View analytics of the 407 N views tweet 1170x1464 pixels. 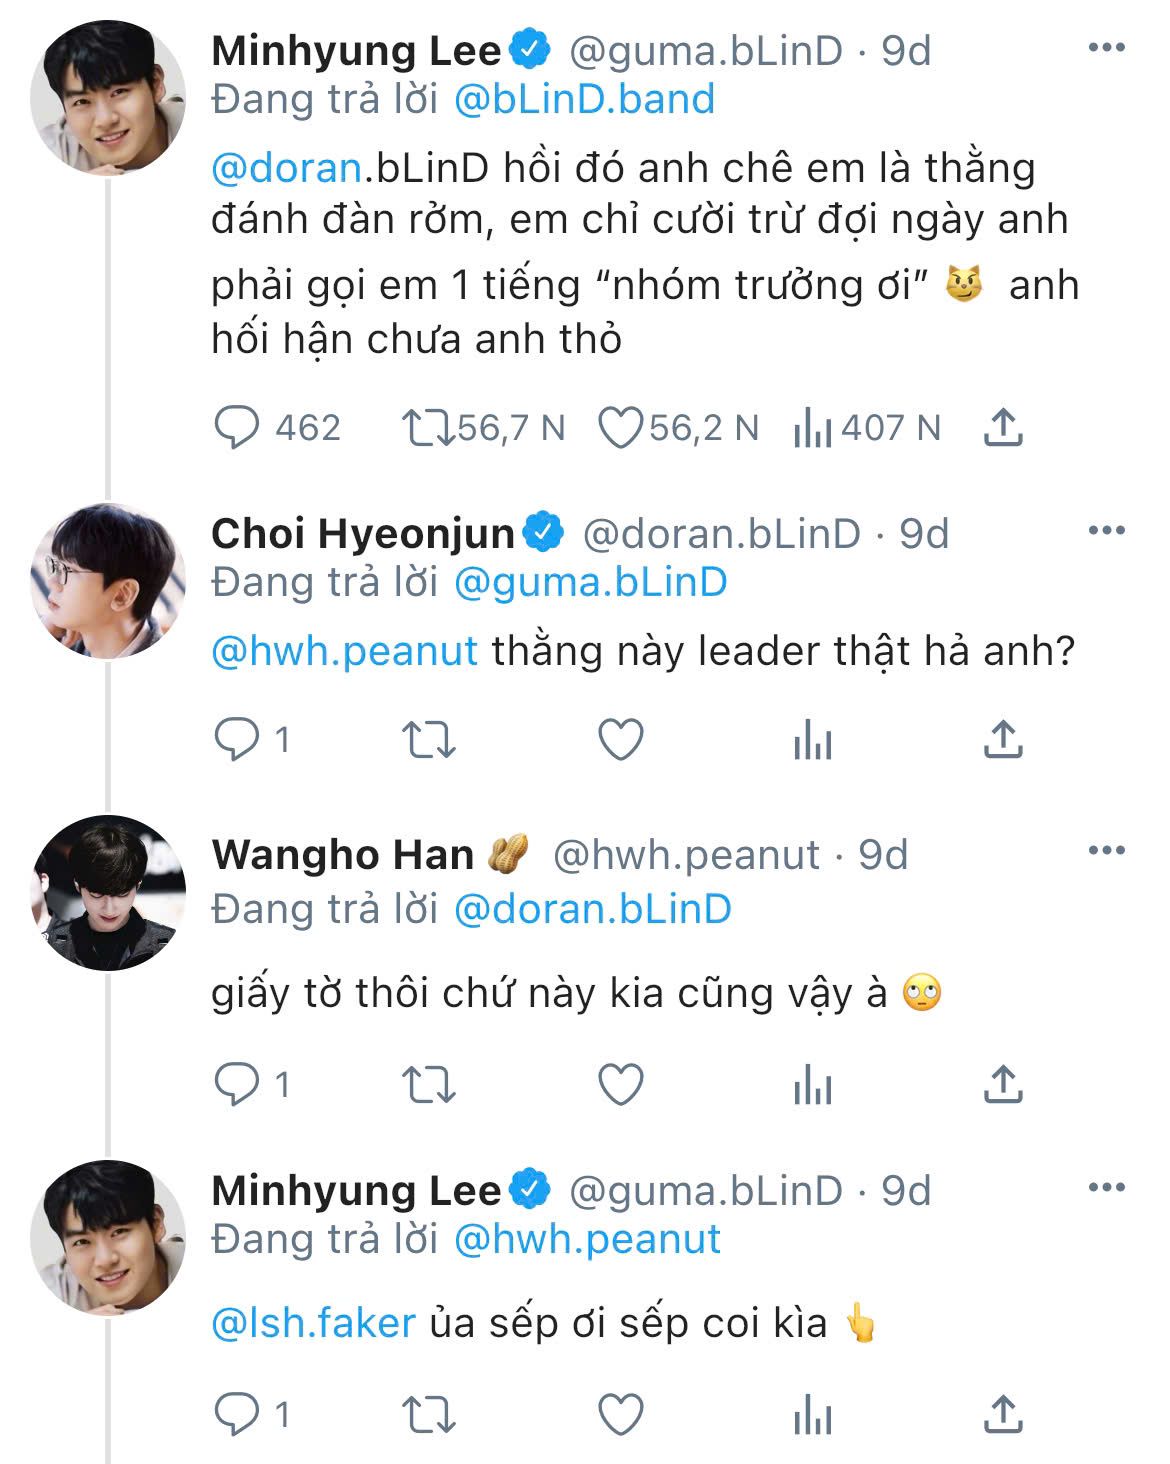pos(812,428)
